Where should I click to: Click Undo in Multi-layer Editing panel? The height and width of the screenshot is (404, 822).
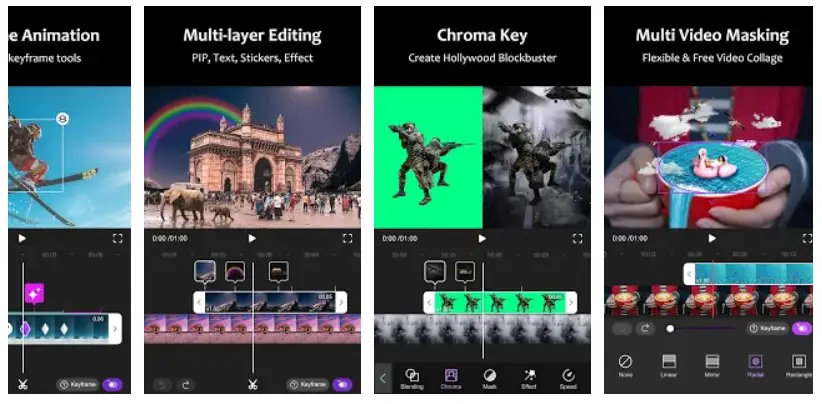pyautogui.click(x=163, y=385)
